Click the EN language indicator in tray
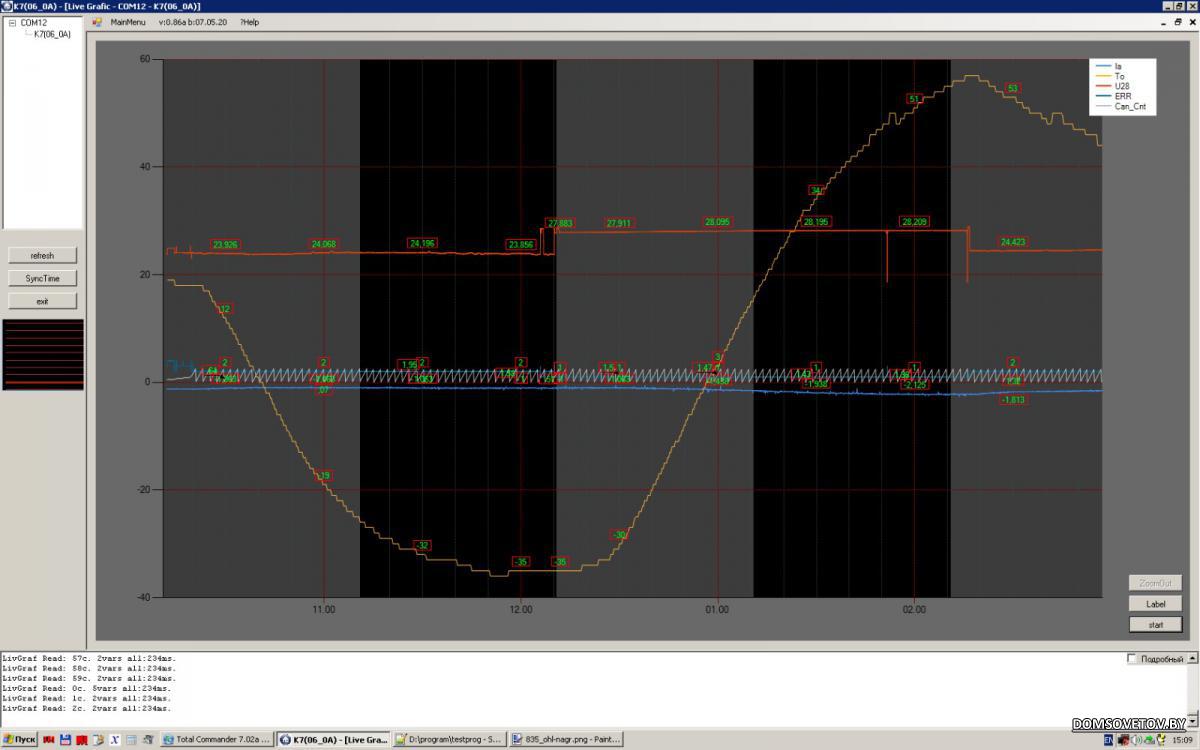This screenshot has height=750, width=1200. 1108,740
